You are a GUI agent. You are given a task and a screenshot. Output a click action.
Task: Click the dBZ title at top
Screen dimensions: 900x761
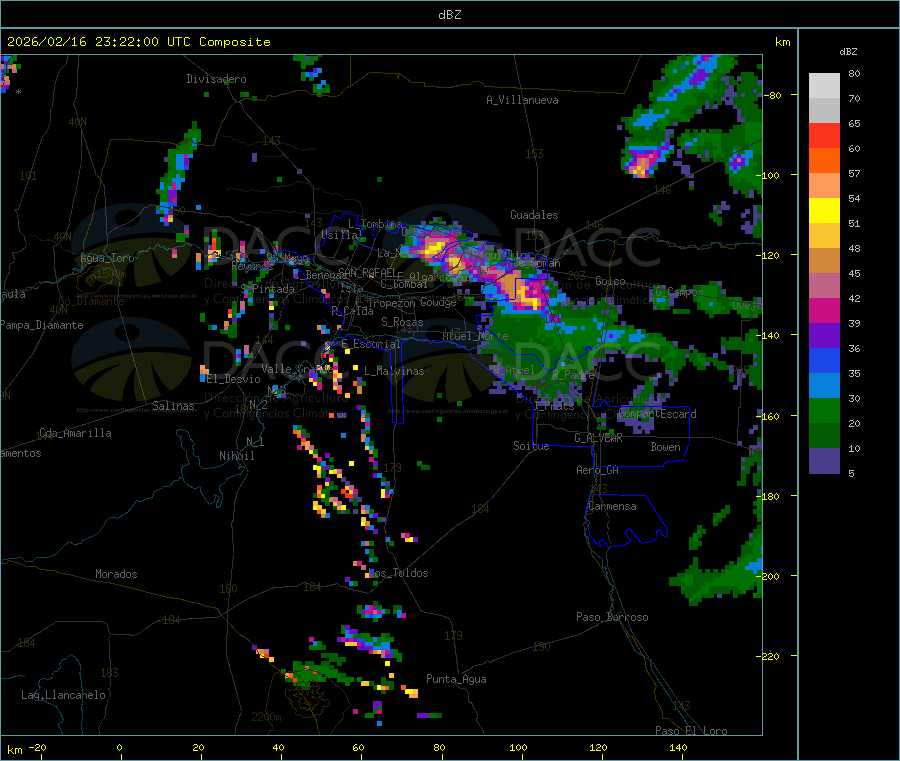click(449, 15)
